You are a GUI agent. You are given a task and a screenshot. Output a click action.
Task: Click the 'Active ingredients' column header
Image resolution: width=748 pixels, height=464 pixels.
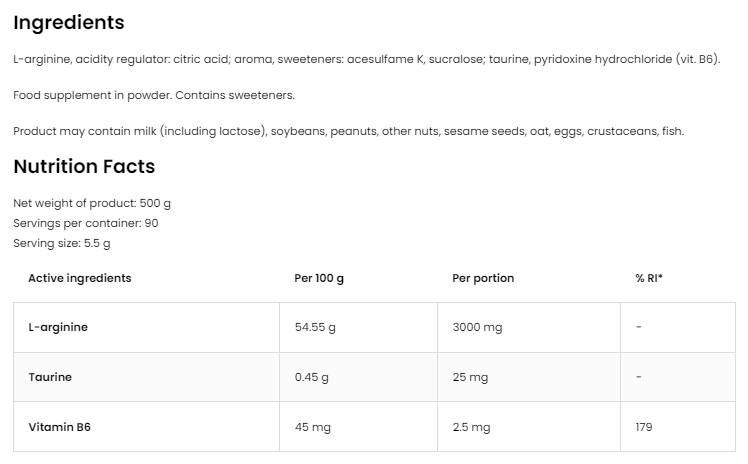pos(80,278)
